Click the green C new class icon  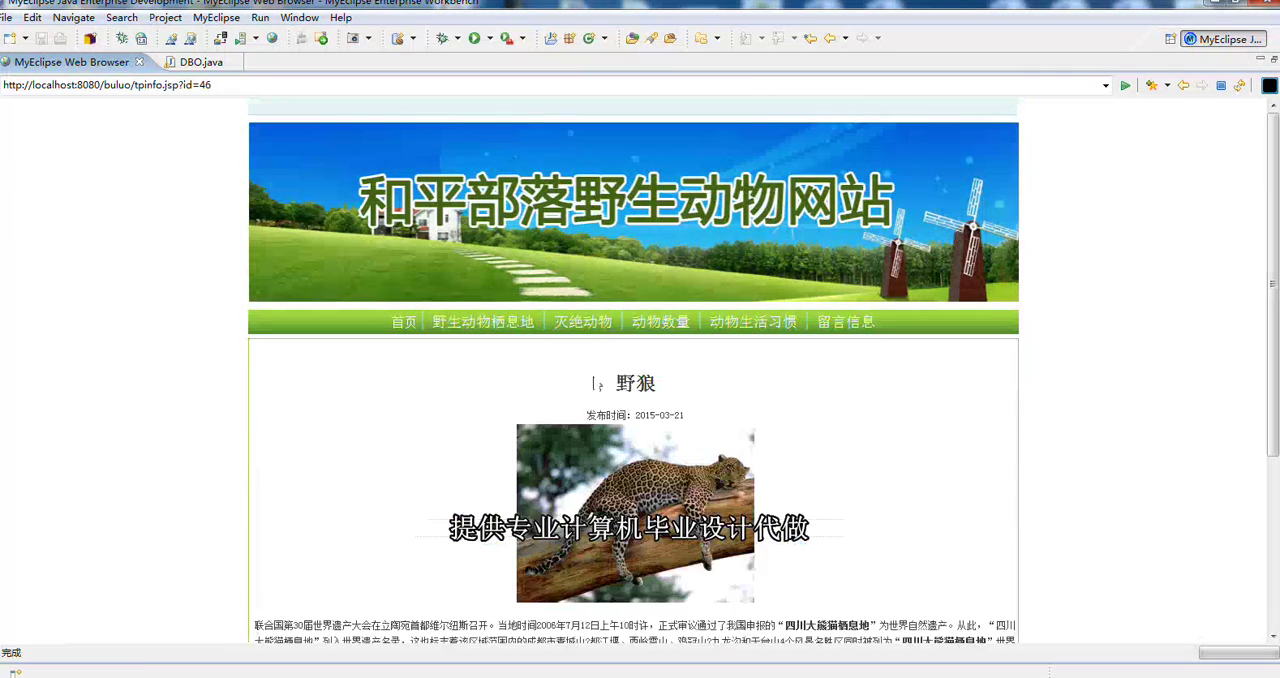tap(589, 38)
